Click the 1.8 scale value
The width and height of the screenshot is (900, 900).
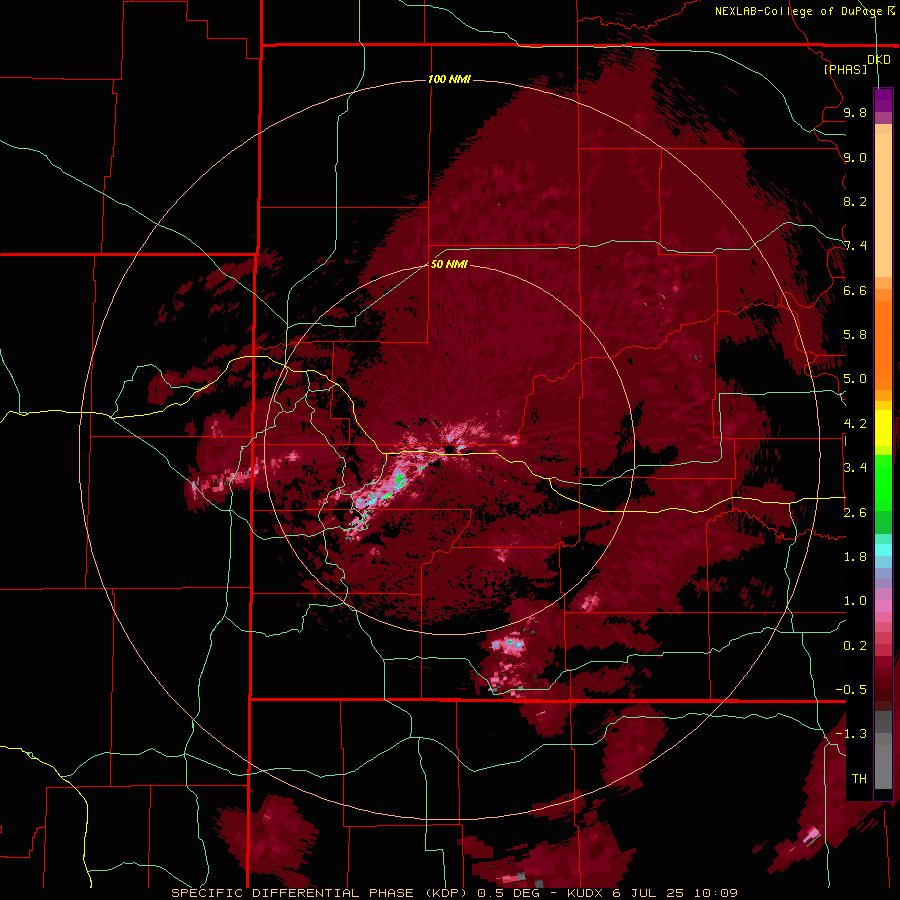(855, 557)
